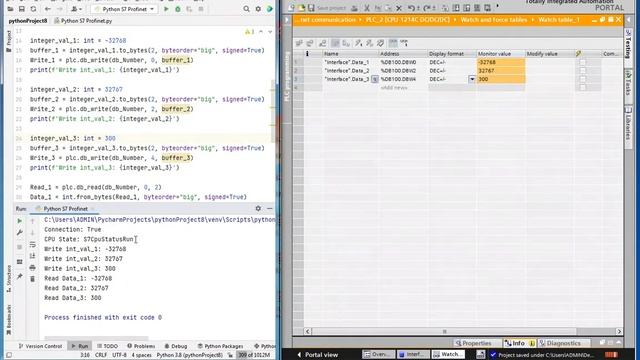
Task: Open PyCharm's Search Everywhere magnifier
Action: click(x=246, y=9)
